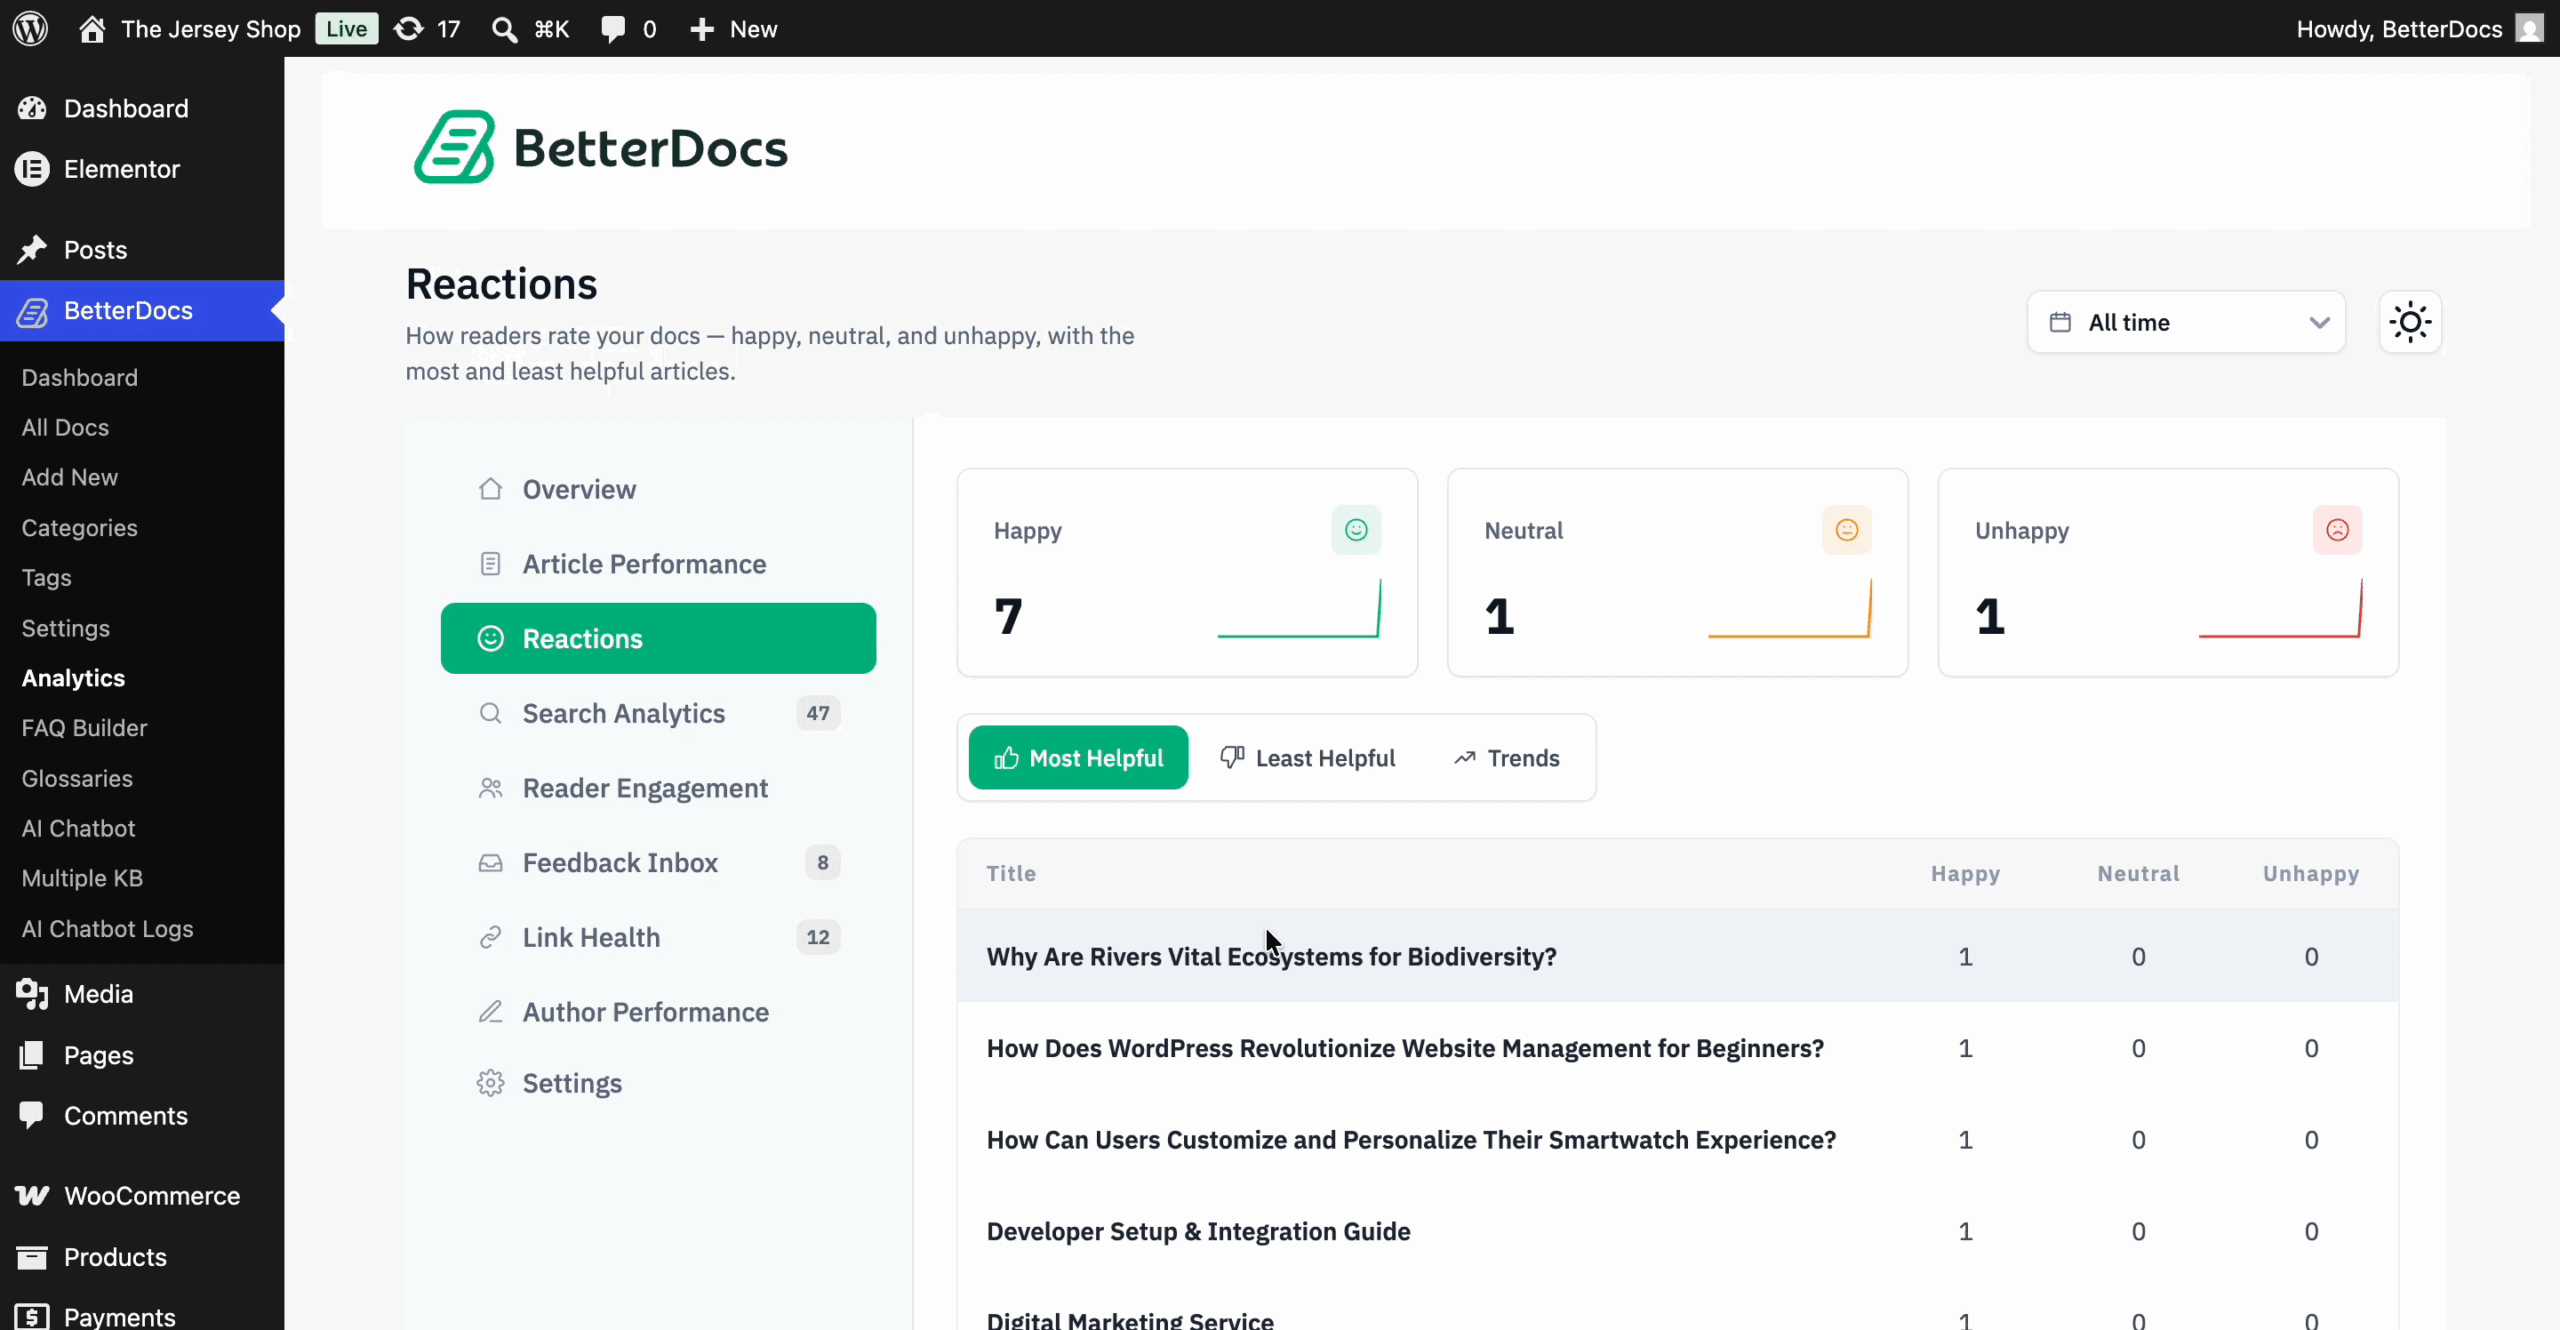Click the WooCommerce sidebar icon
The image size is (2560, 1330).
click(x=32, y=1196)
